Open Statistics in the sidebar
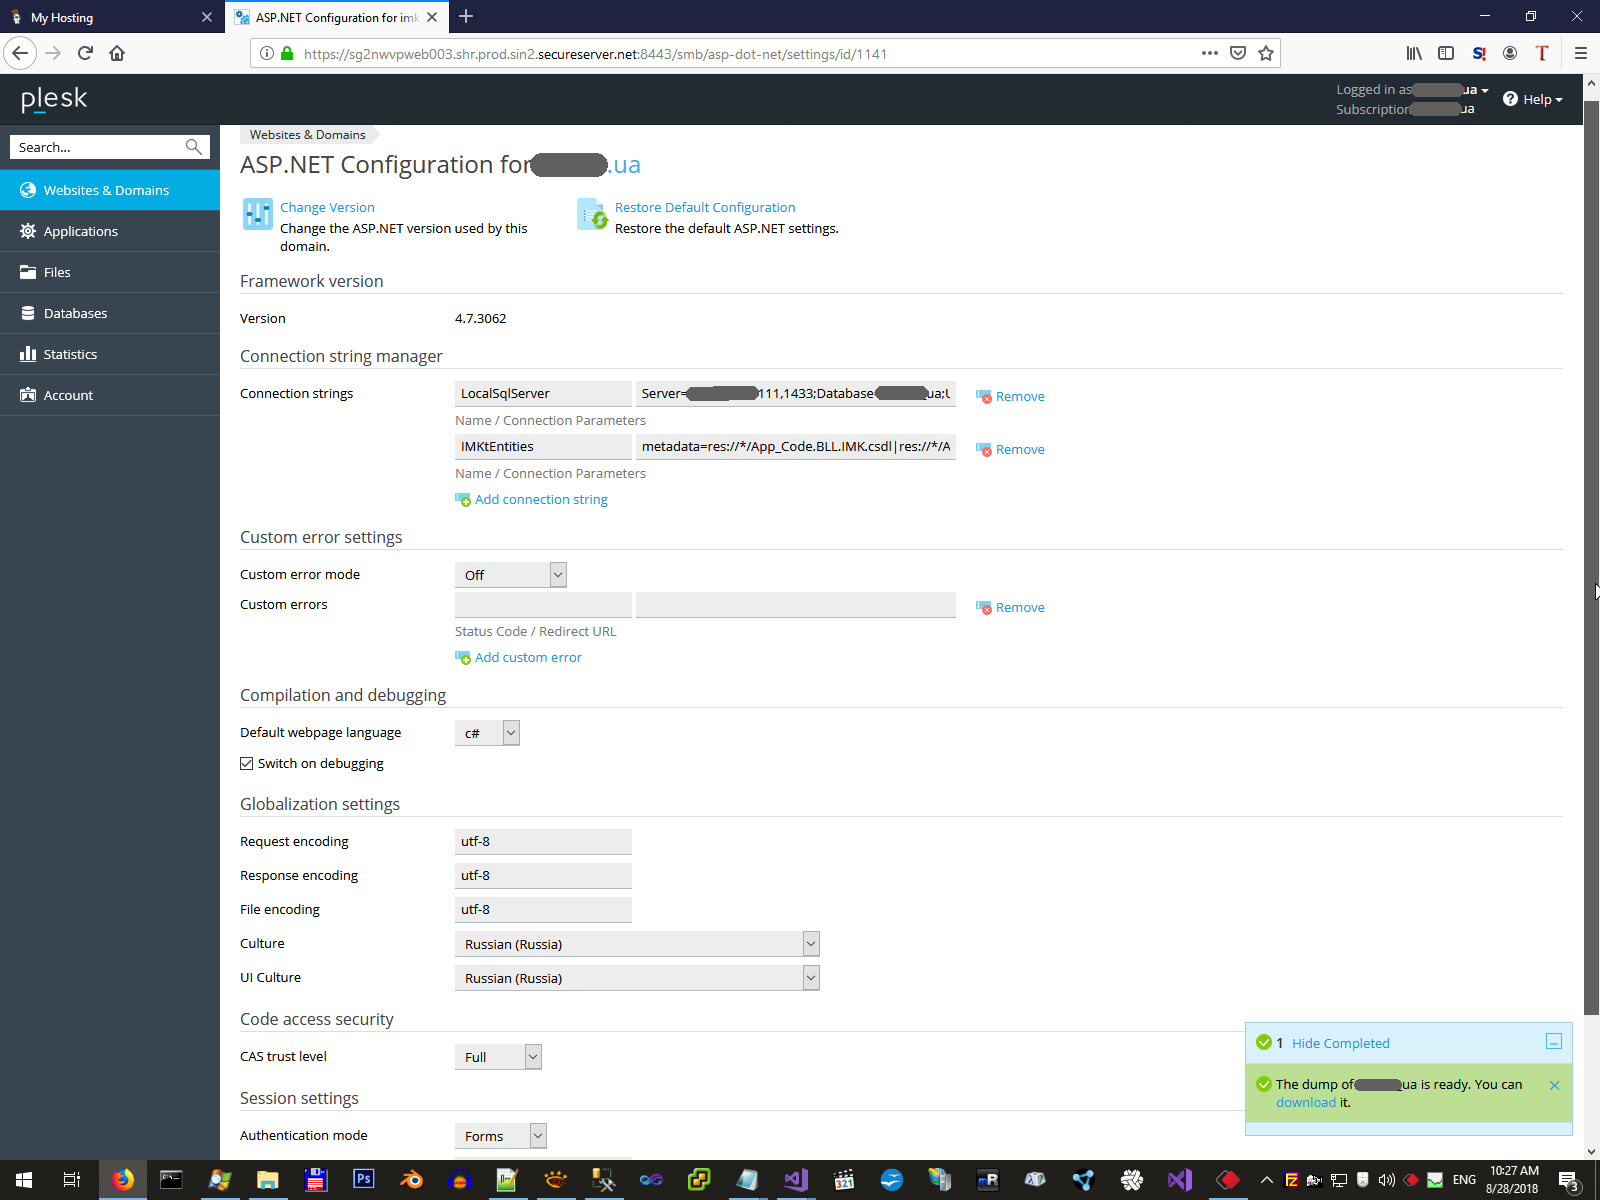1600x1200 pixels. coord(110,354)
